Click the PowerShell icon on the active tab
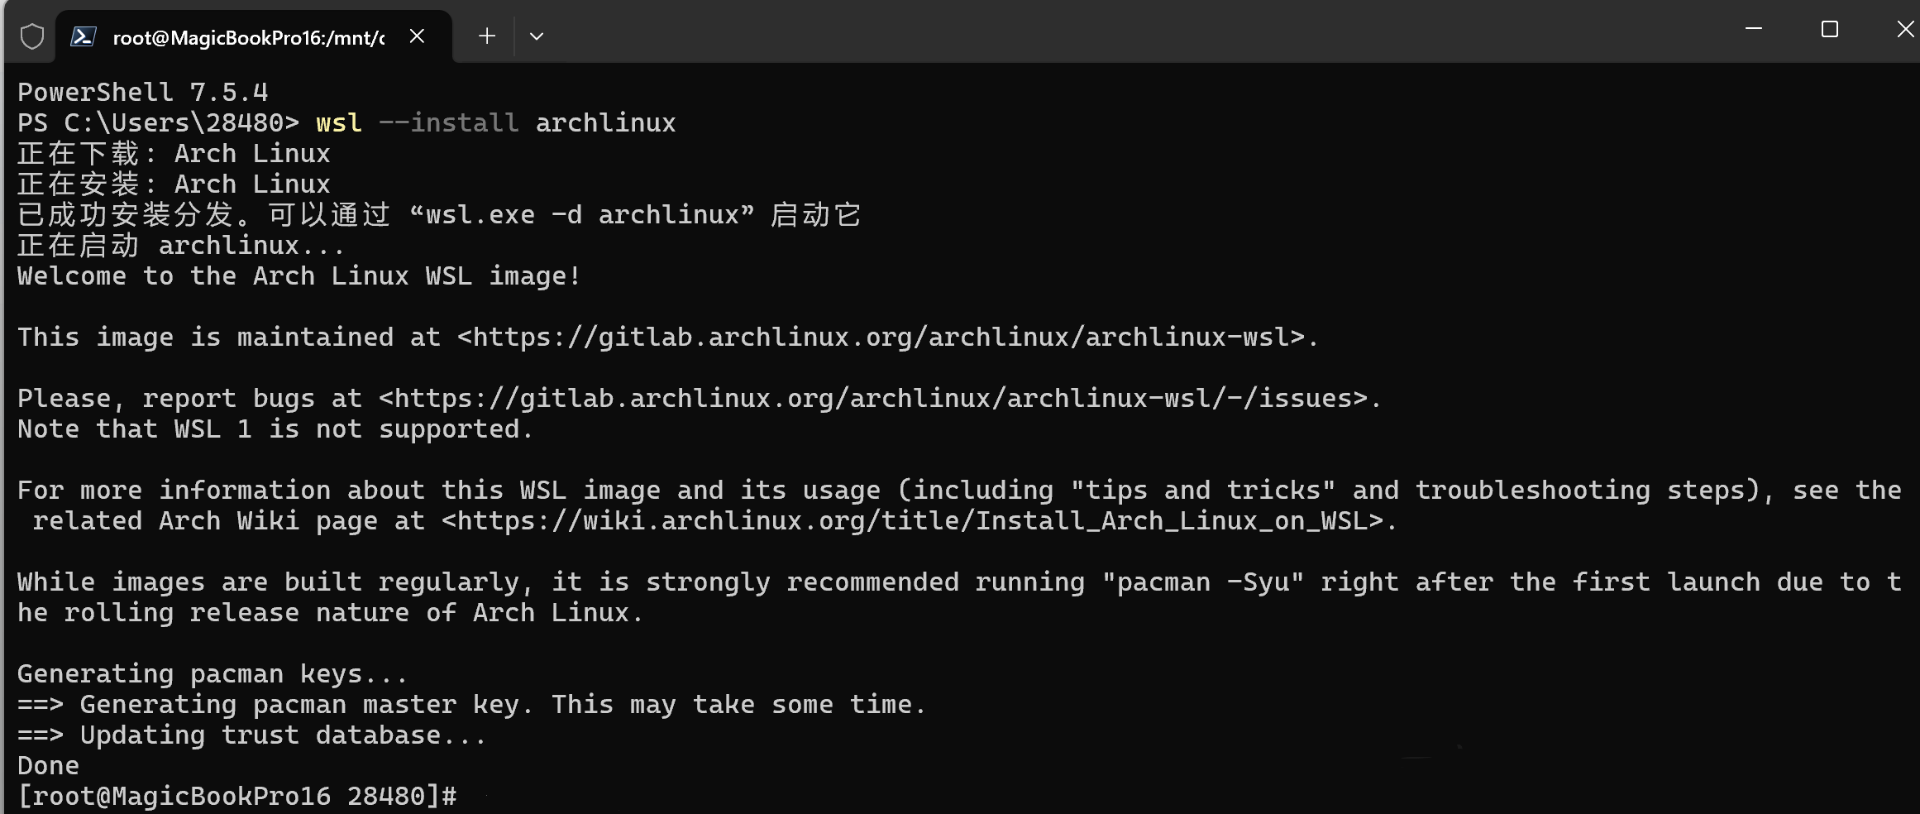 pos(82,36)
